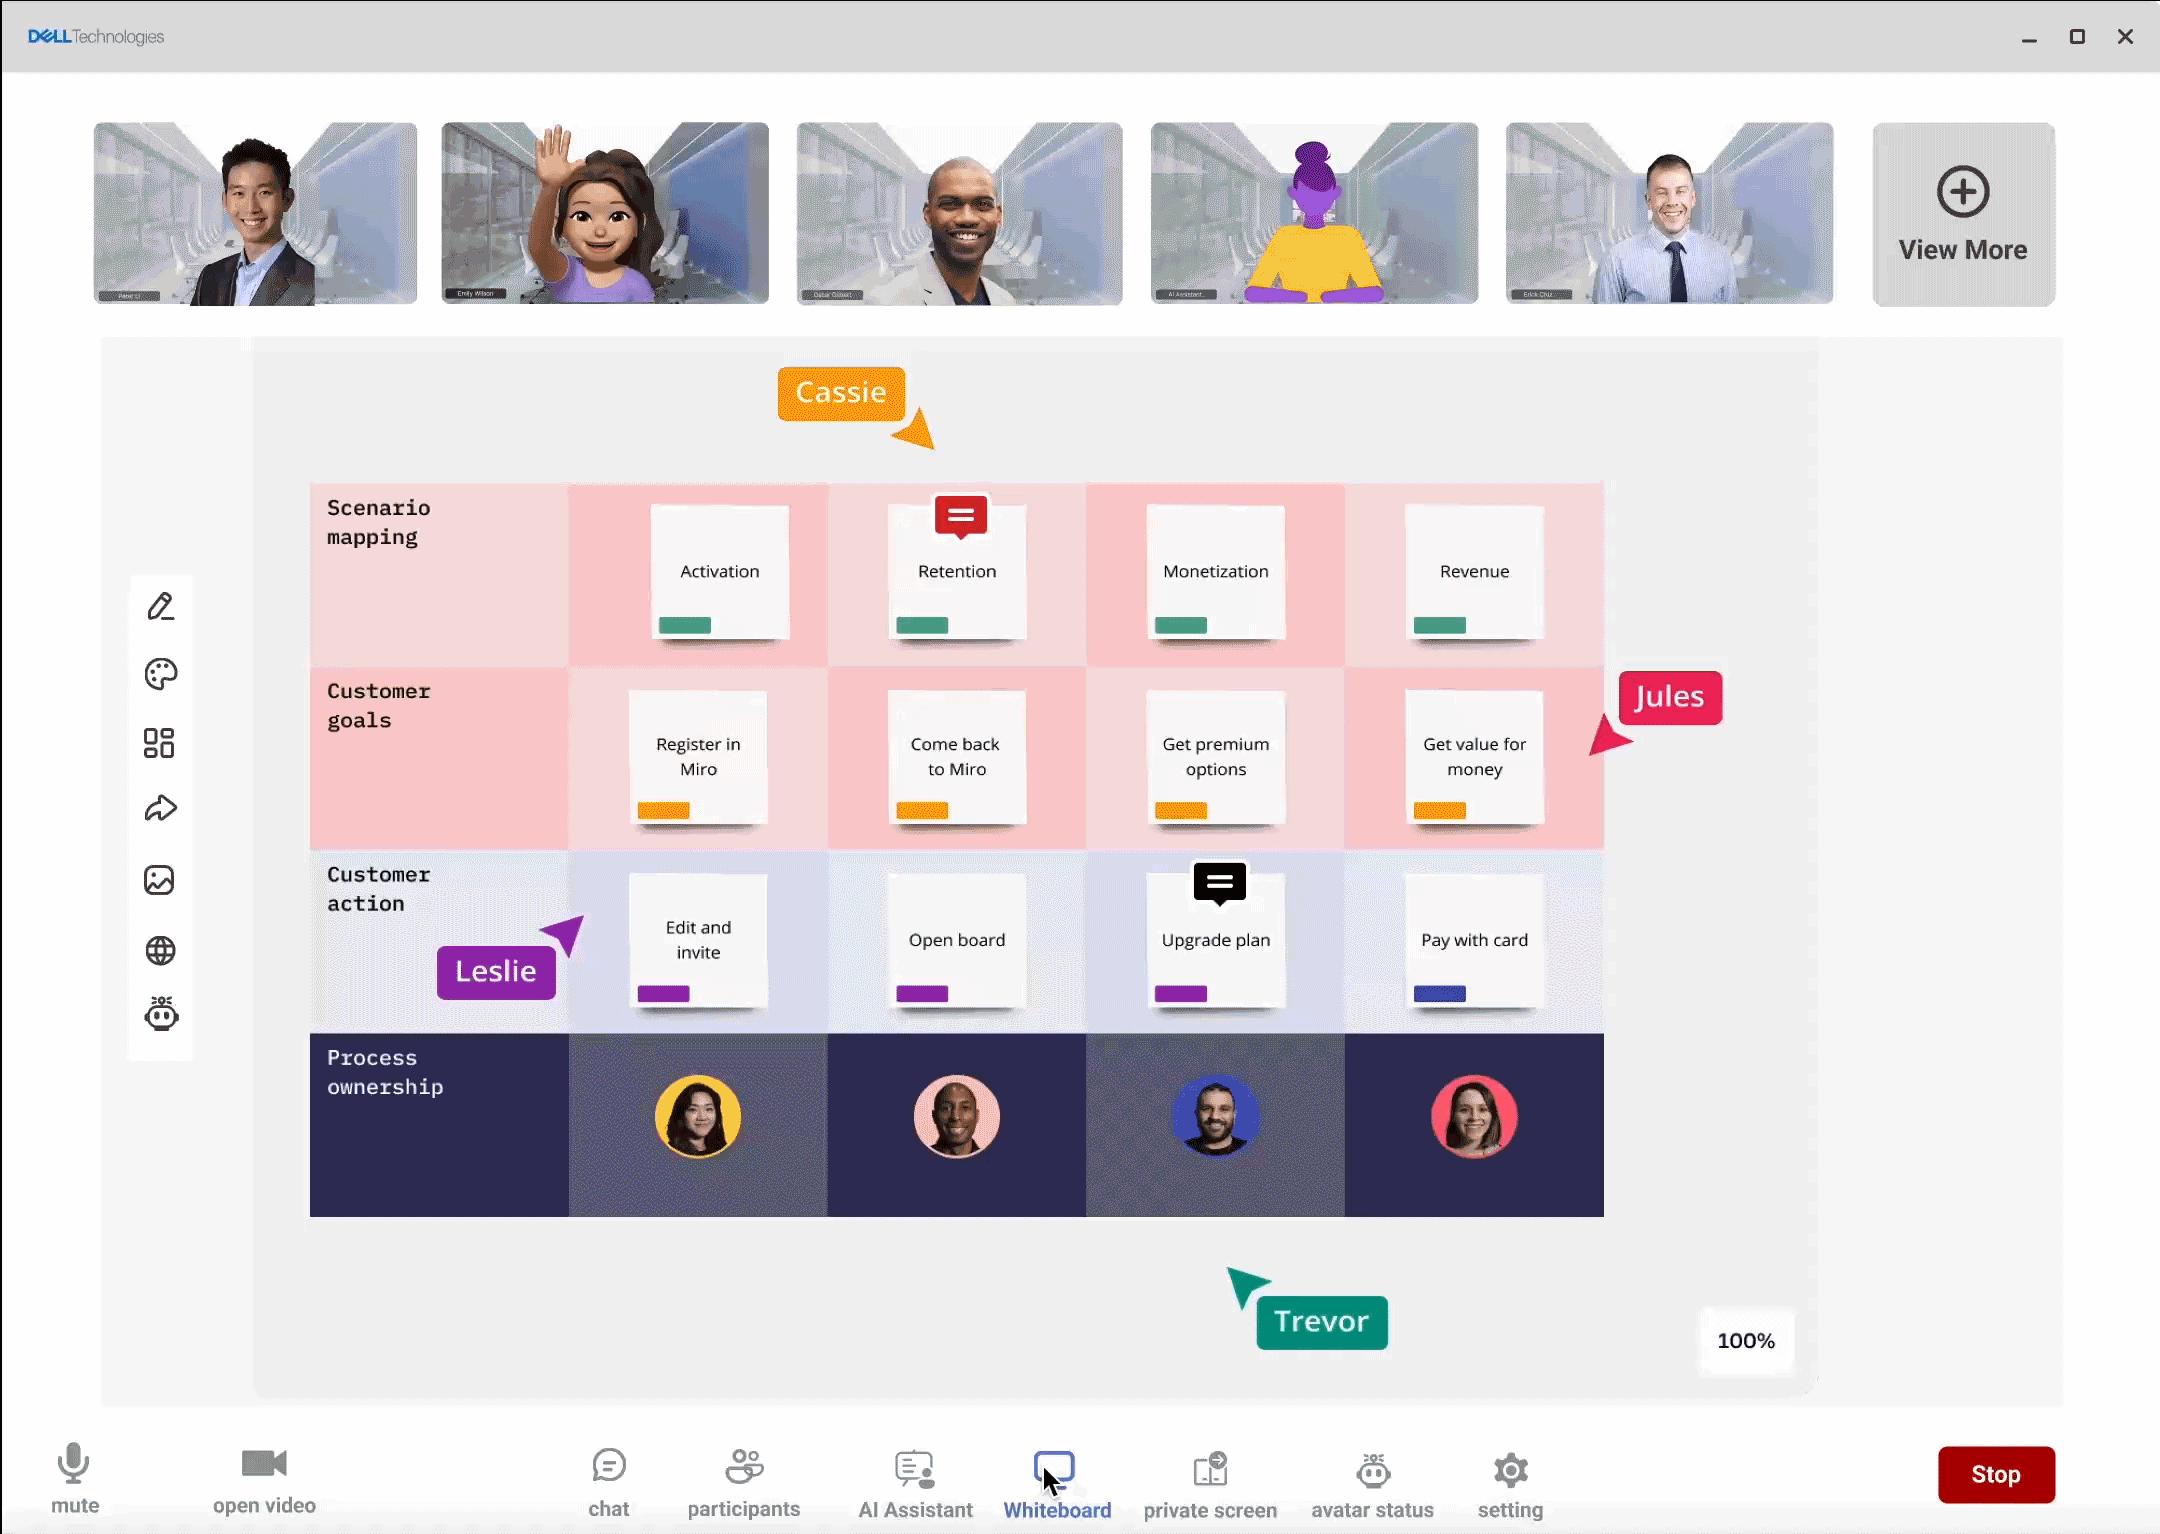2160x1534 pixels.
Task: Select the purple AI avatar thumbnail
Action: (x=1314, y=213)
